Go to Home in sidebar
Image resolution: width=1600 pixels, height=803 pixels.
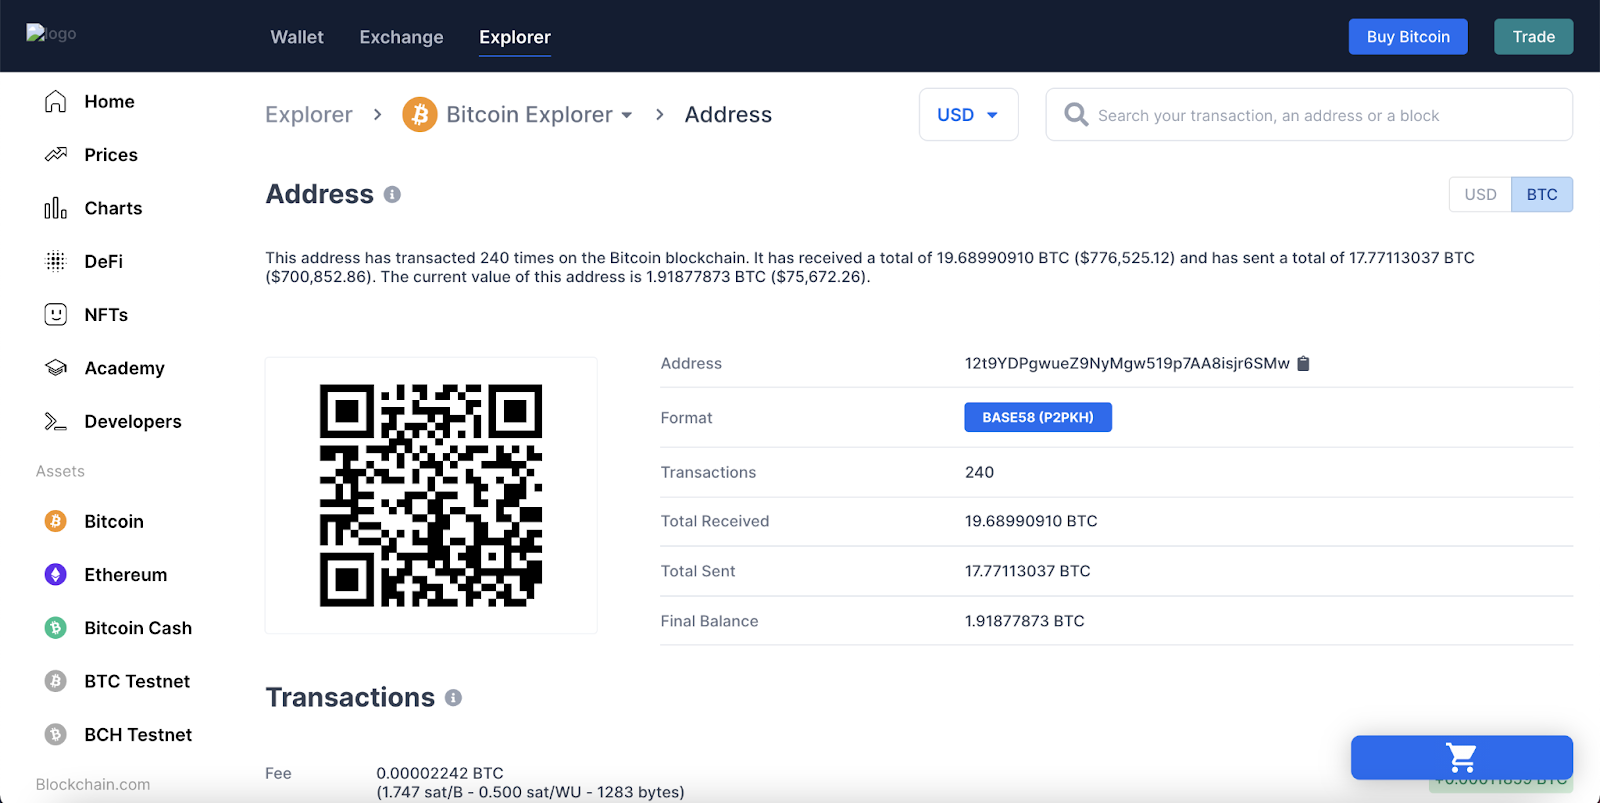109,101
